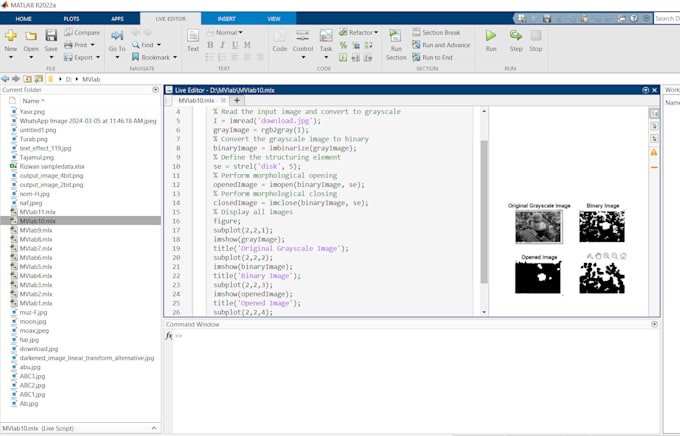The image size is (680, 436).
Task: Click Run to End
Action: [x=436, y=57]
